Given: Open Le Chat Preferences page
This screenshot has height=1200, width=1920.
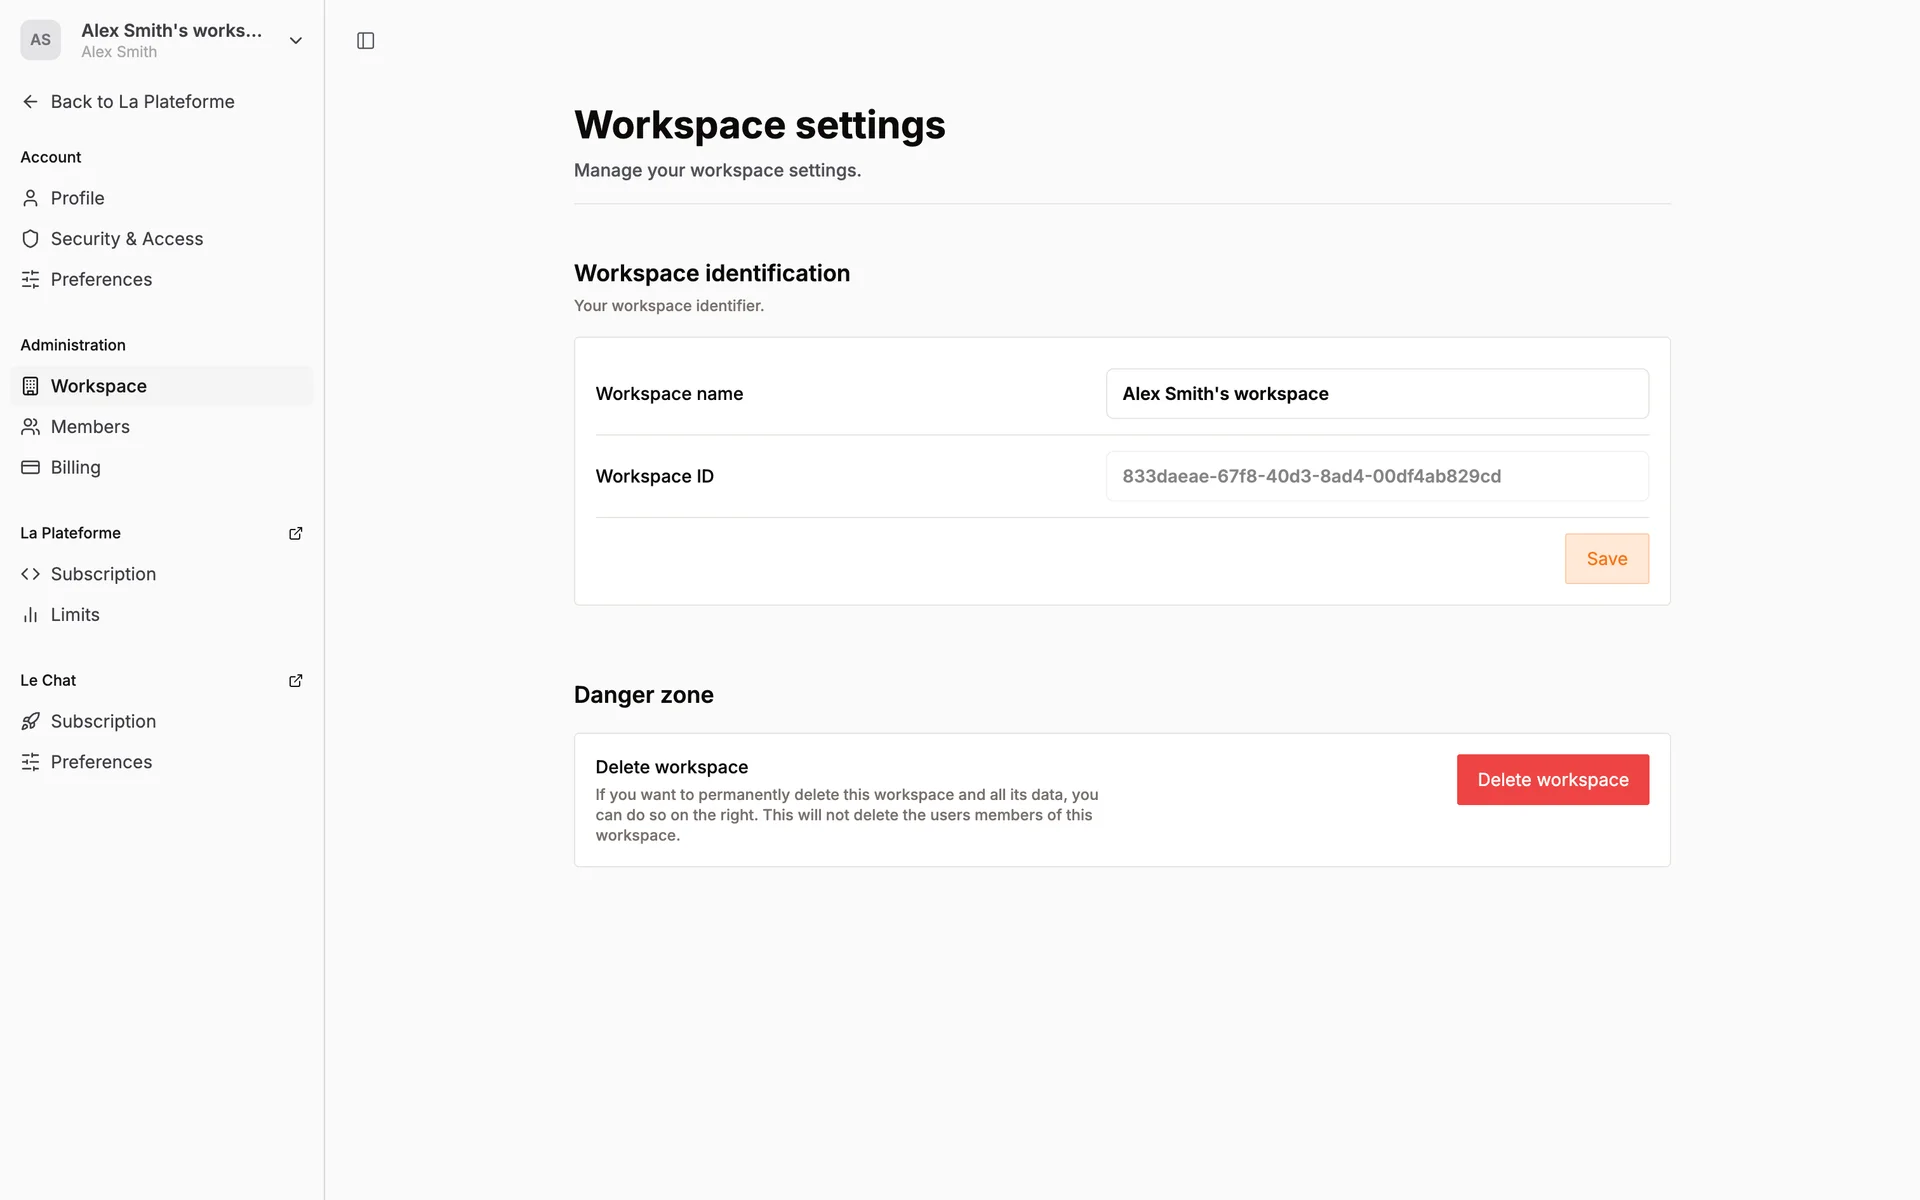Looking at the screenshot, I should pos(101,762).
